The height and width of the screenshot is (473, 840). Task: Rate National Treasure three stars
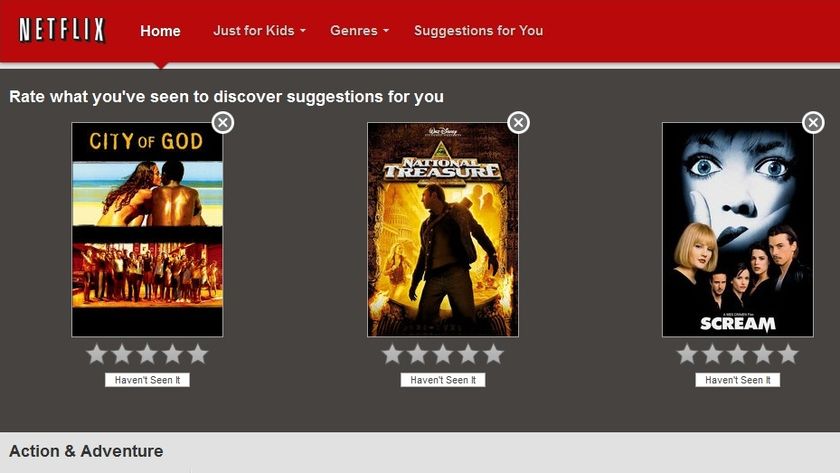pos(443,354)
